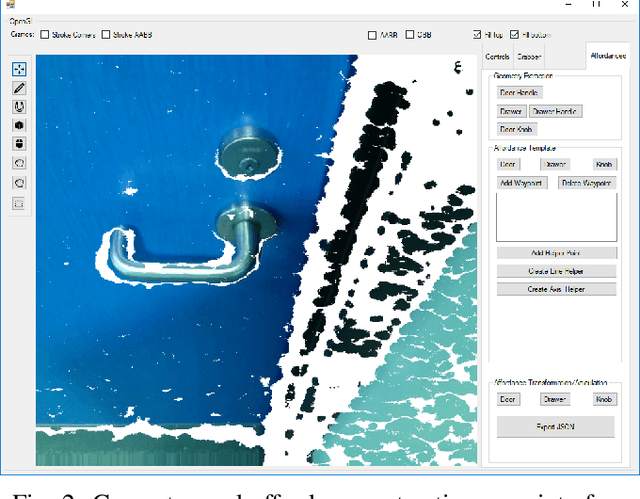Image resolution: width=640 pixels, height=499 pixels.
Task: Choose the solid cube tool icon
Action: pyautogui.click(x=19, y=126)
